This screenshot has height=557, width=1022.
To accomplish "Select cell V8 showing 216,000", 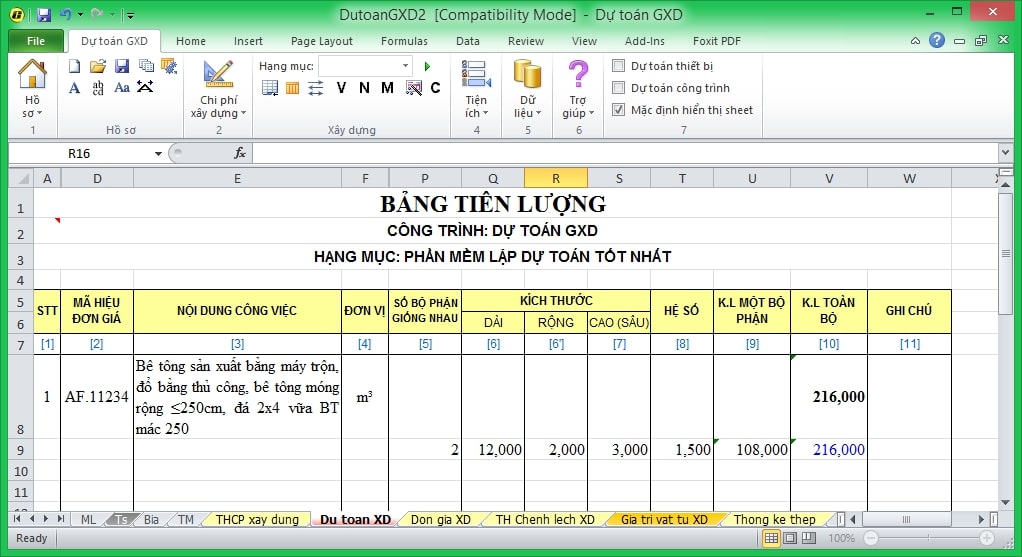I will click(x=828, y=397).
